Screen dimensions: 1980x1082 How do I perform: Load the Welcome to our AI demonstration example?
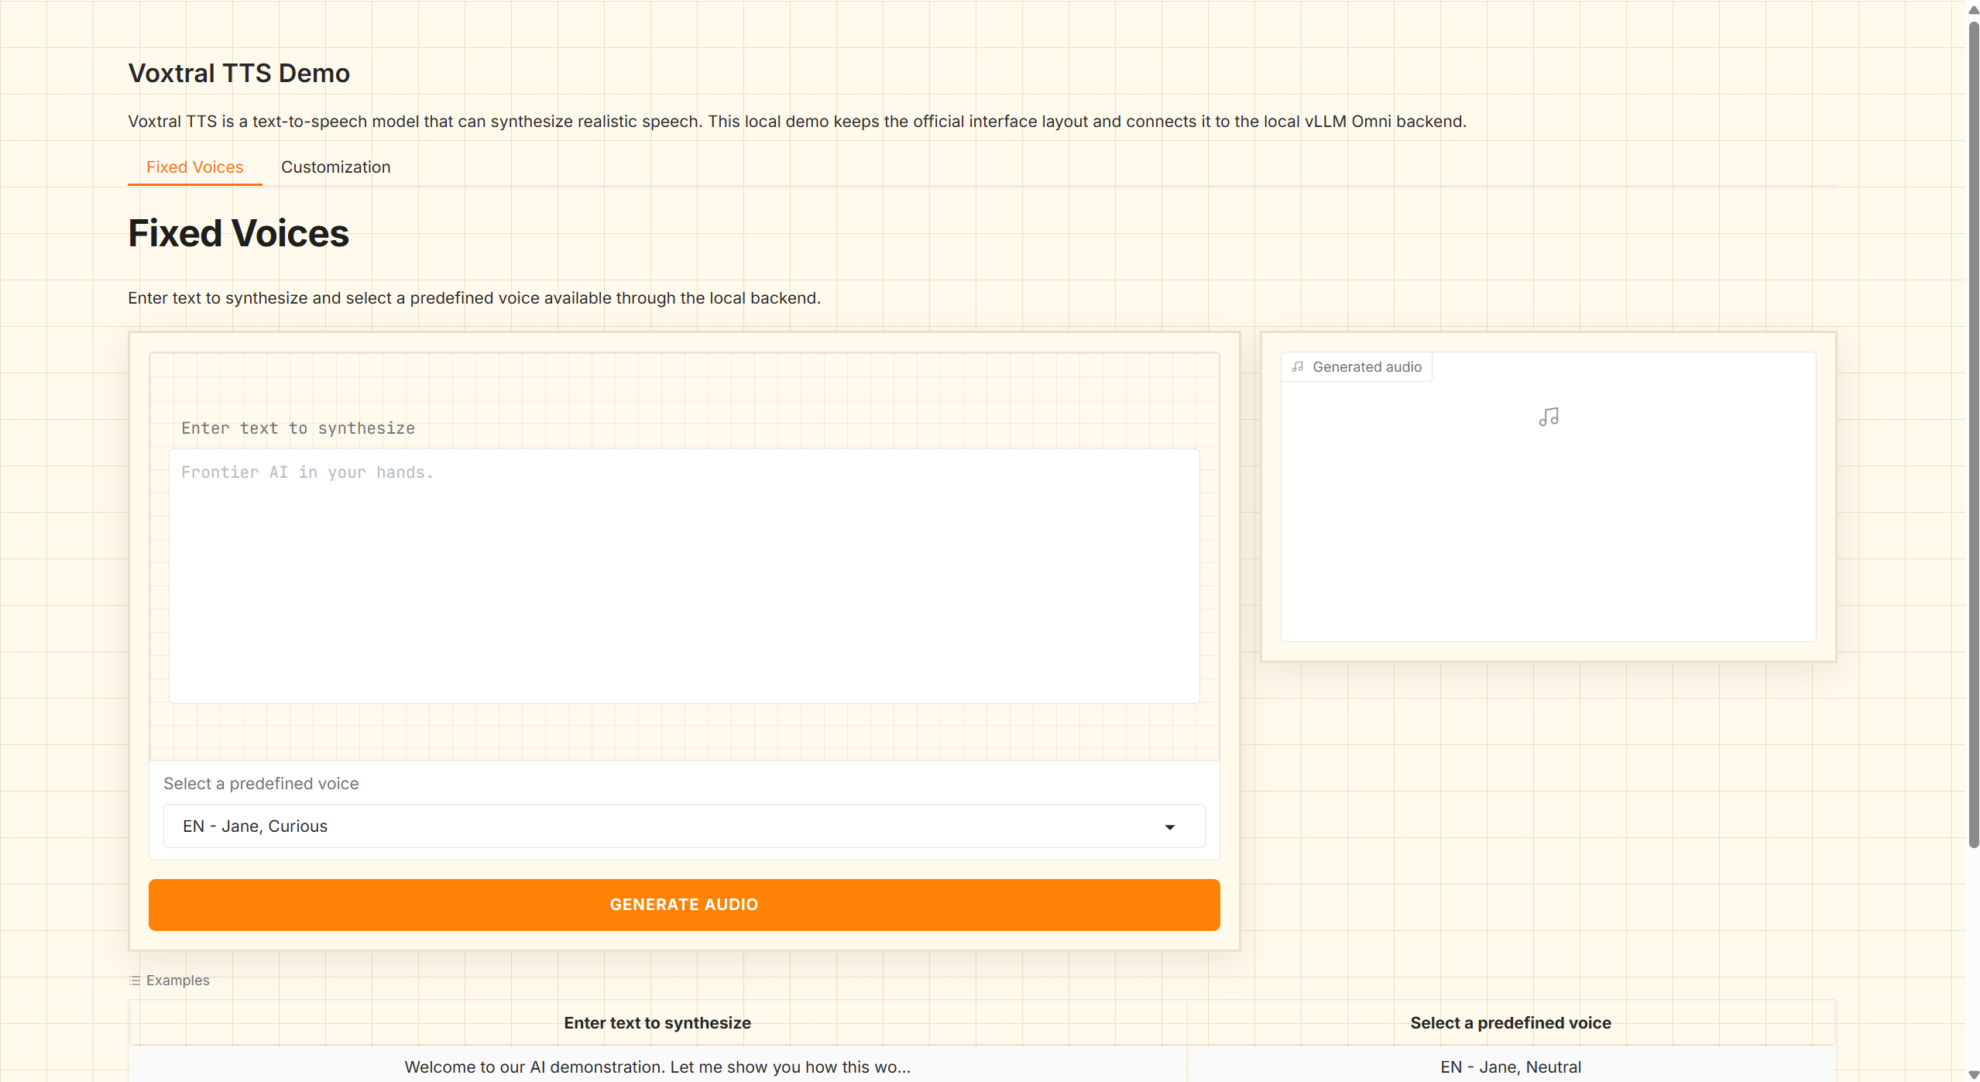pyautogui.click(x=657, y=1067)
